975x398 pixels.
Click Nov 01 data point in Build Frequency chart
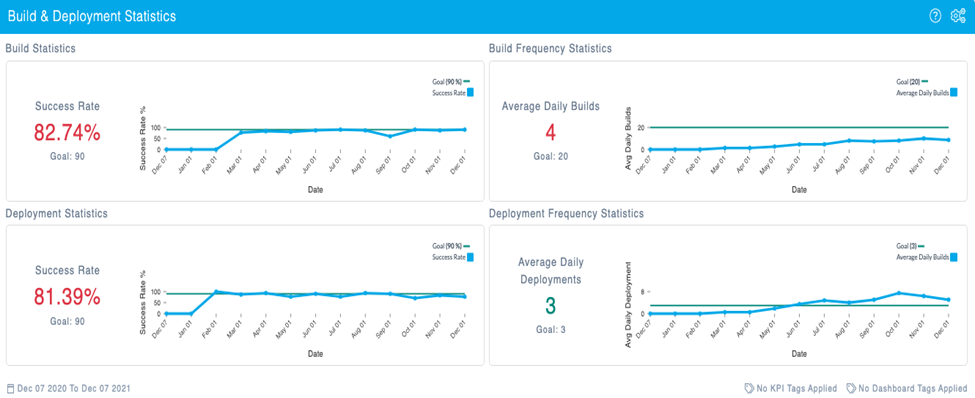(923, 138)
